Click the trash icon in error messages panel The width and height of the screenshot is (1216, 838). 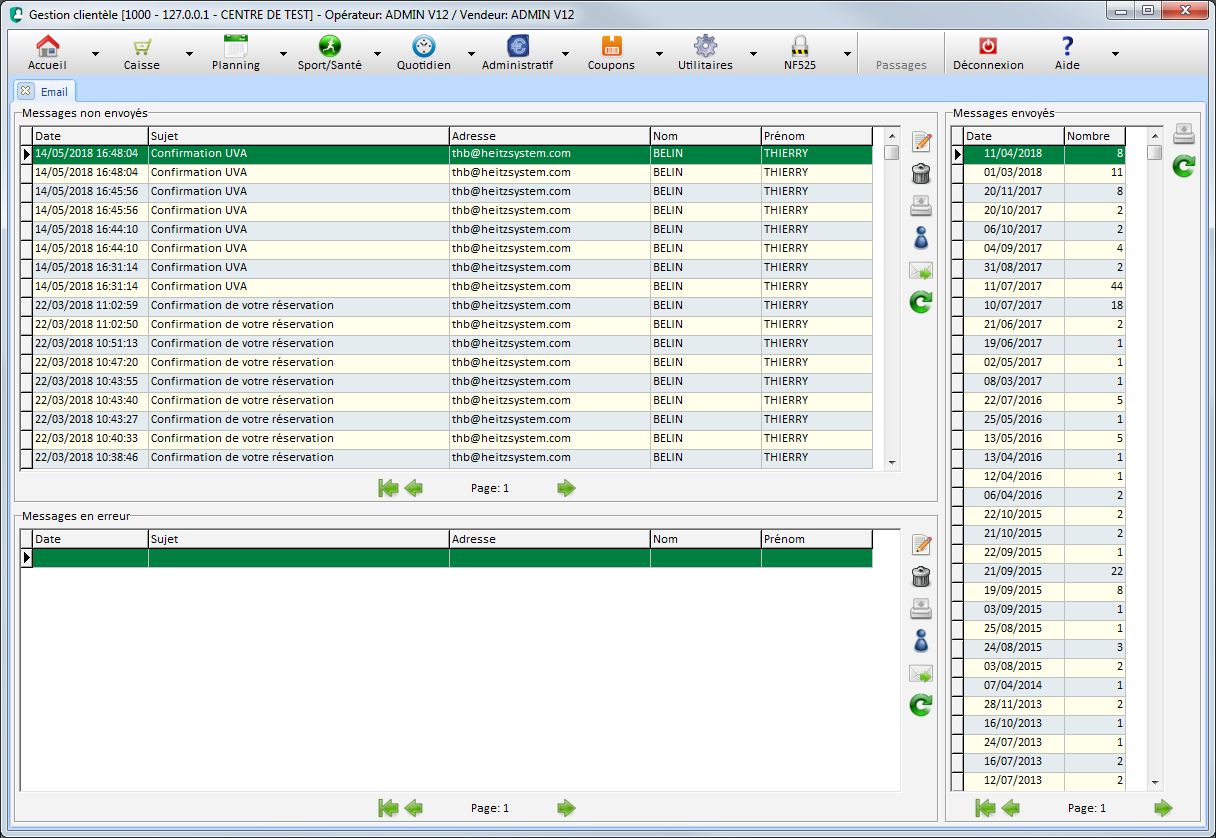click(x=920, y=577)
